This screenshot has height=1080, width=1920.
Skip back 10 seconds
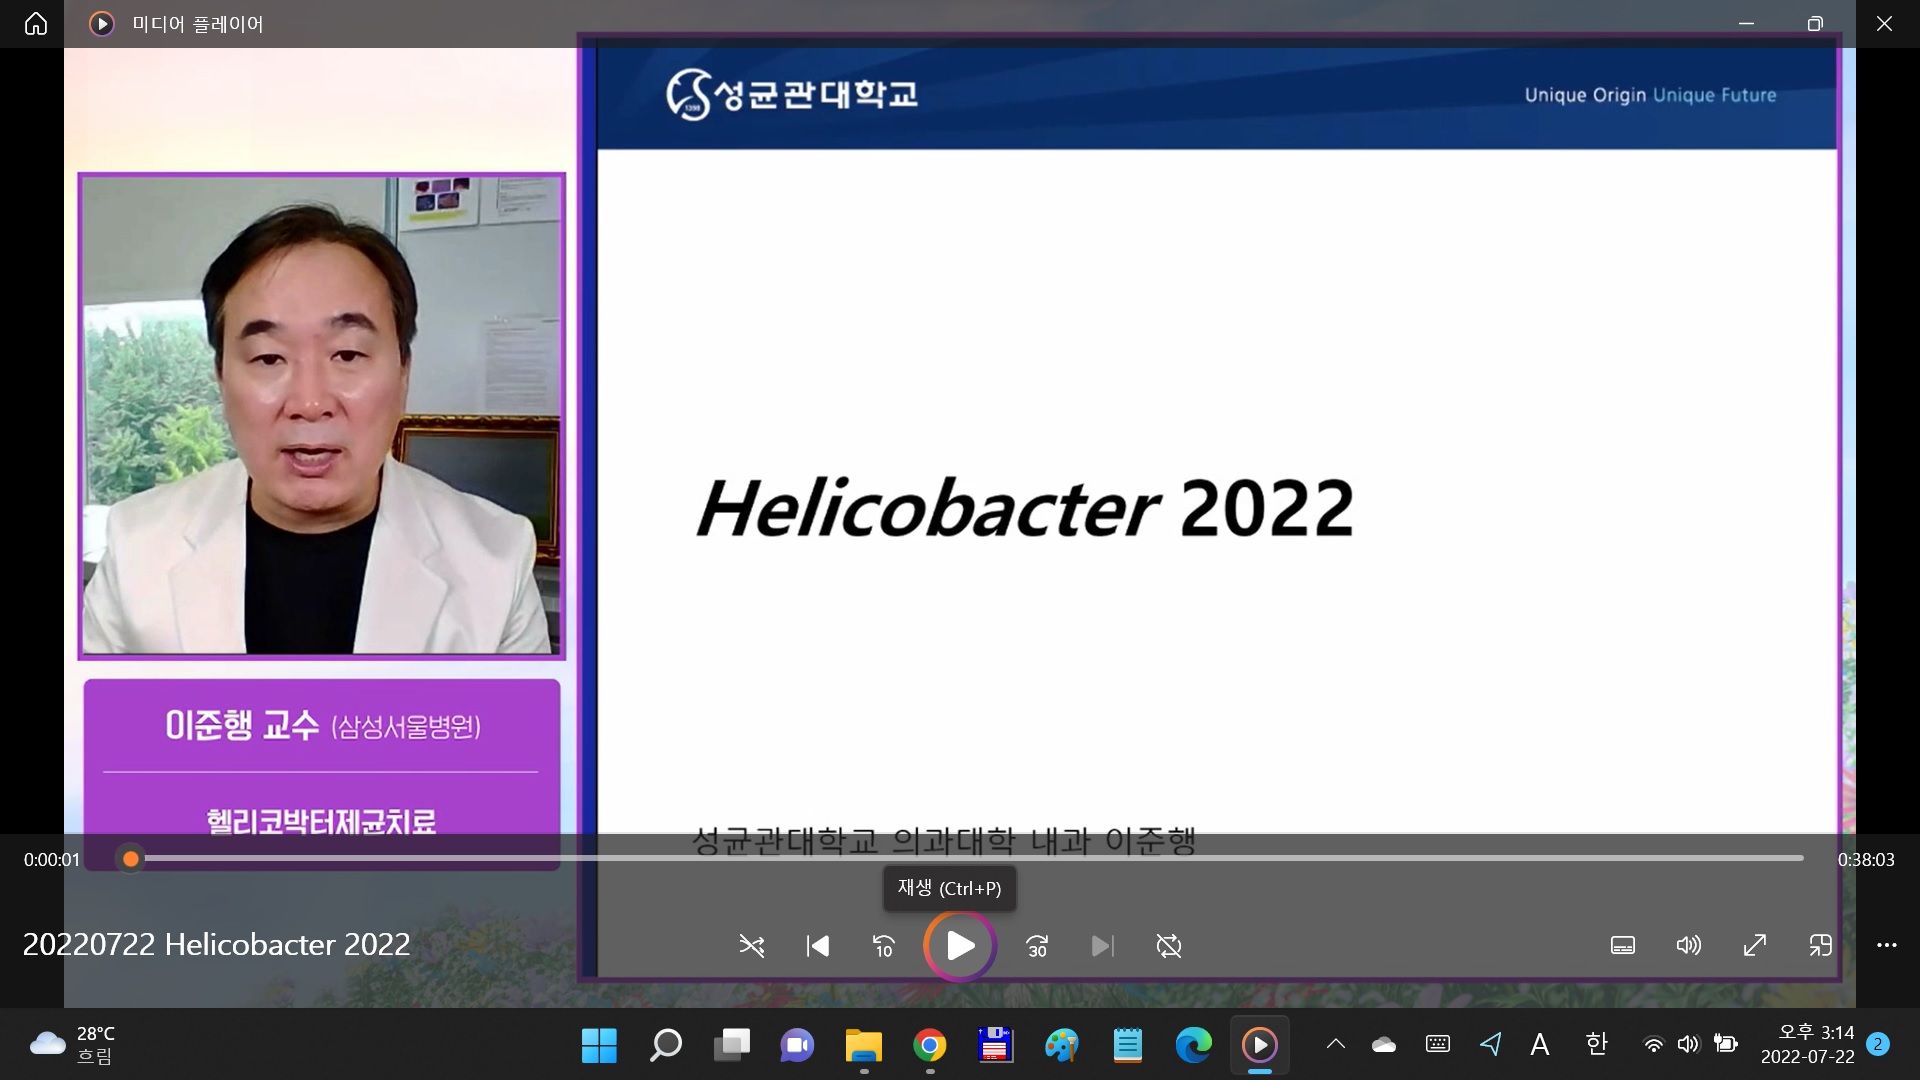(x=884, y=945)
